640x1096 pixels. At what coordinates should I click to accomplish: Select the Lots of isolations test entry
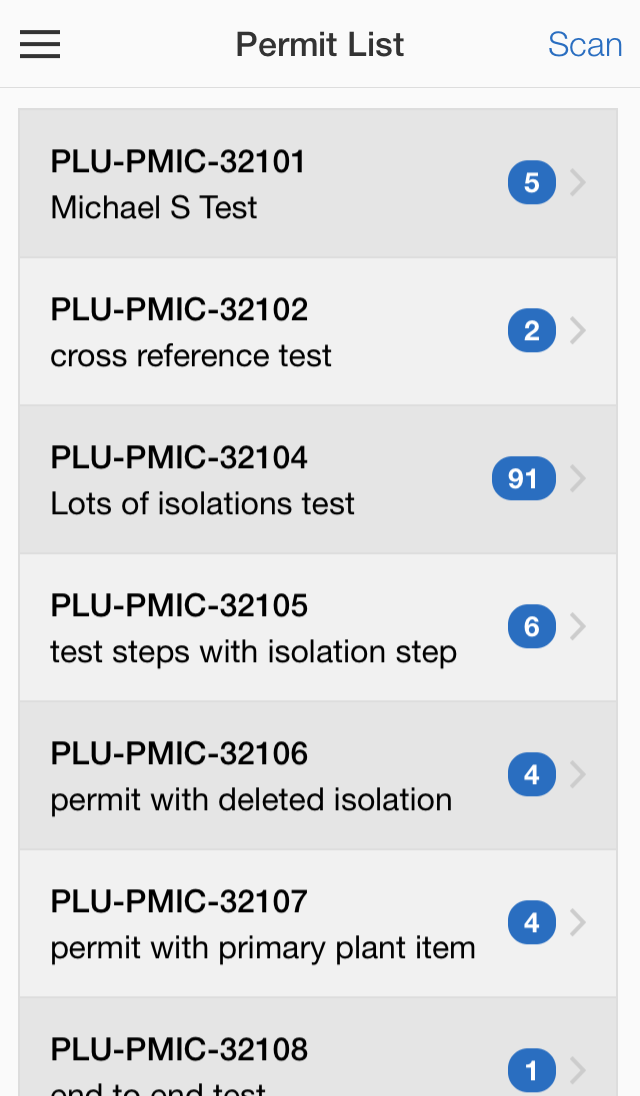coord(318,480)
